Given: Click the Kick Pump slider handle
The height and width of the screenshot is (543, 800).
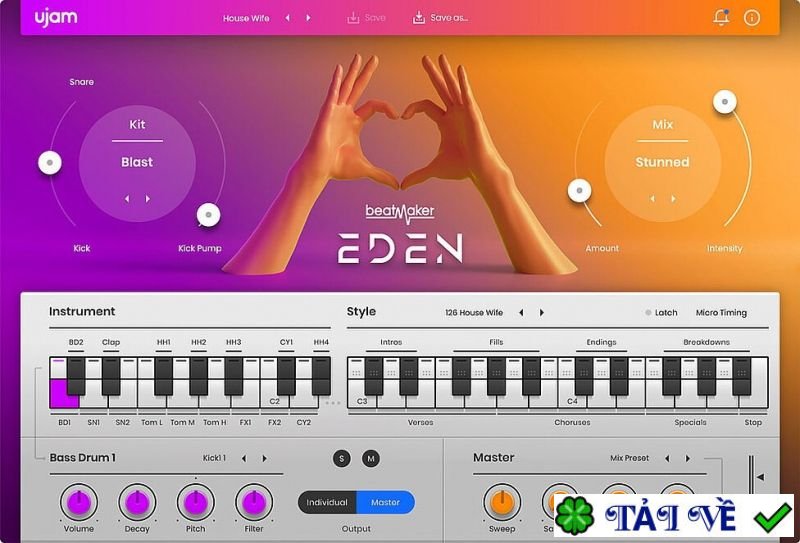Looking at the screenshot, I should click(x=209, y=215).
